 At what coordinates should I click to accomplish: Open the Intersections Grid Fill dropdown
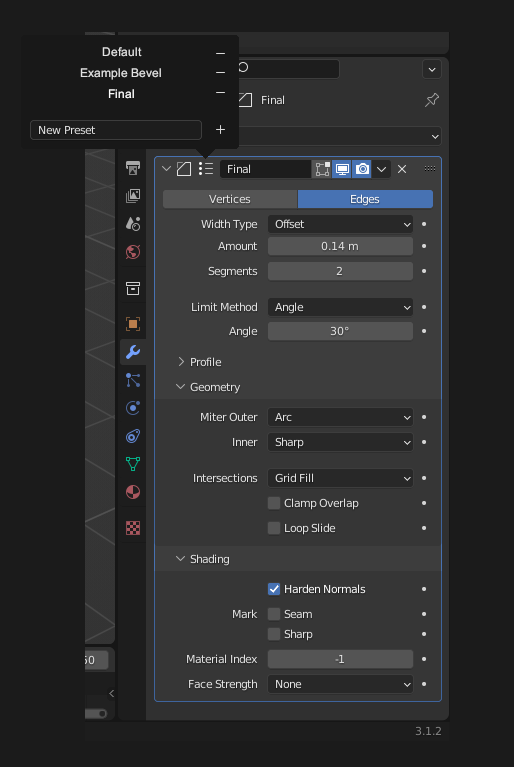coord(340,478)
